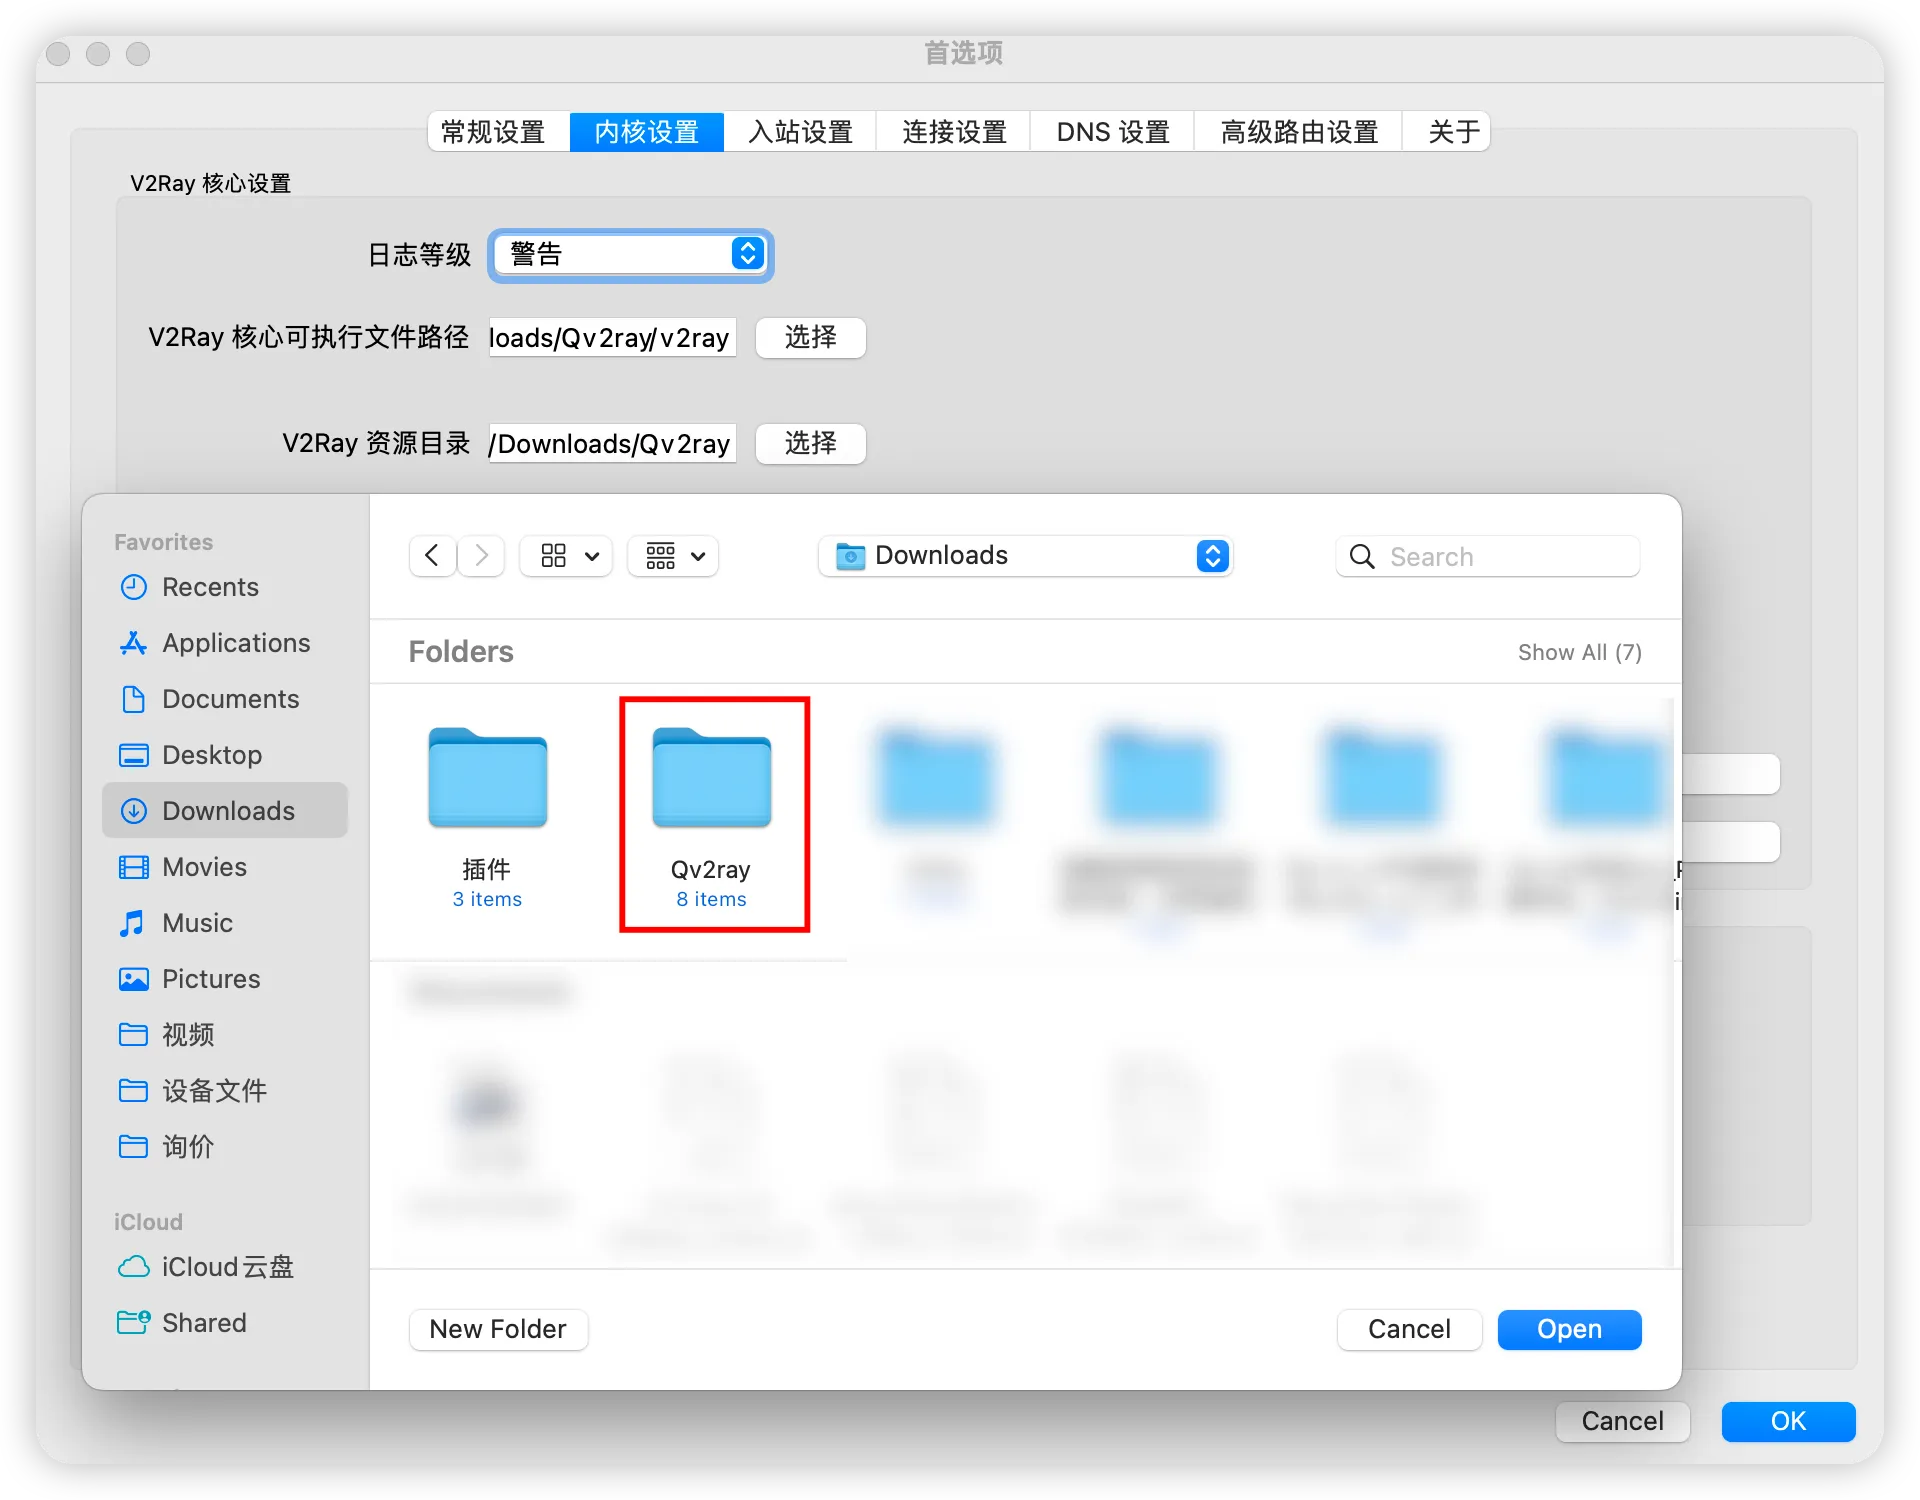
Task: Click the Open button to confirm folder
Action: tap(1568, 1330)
